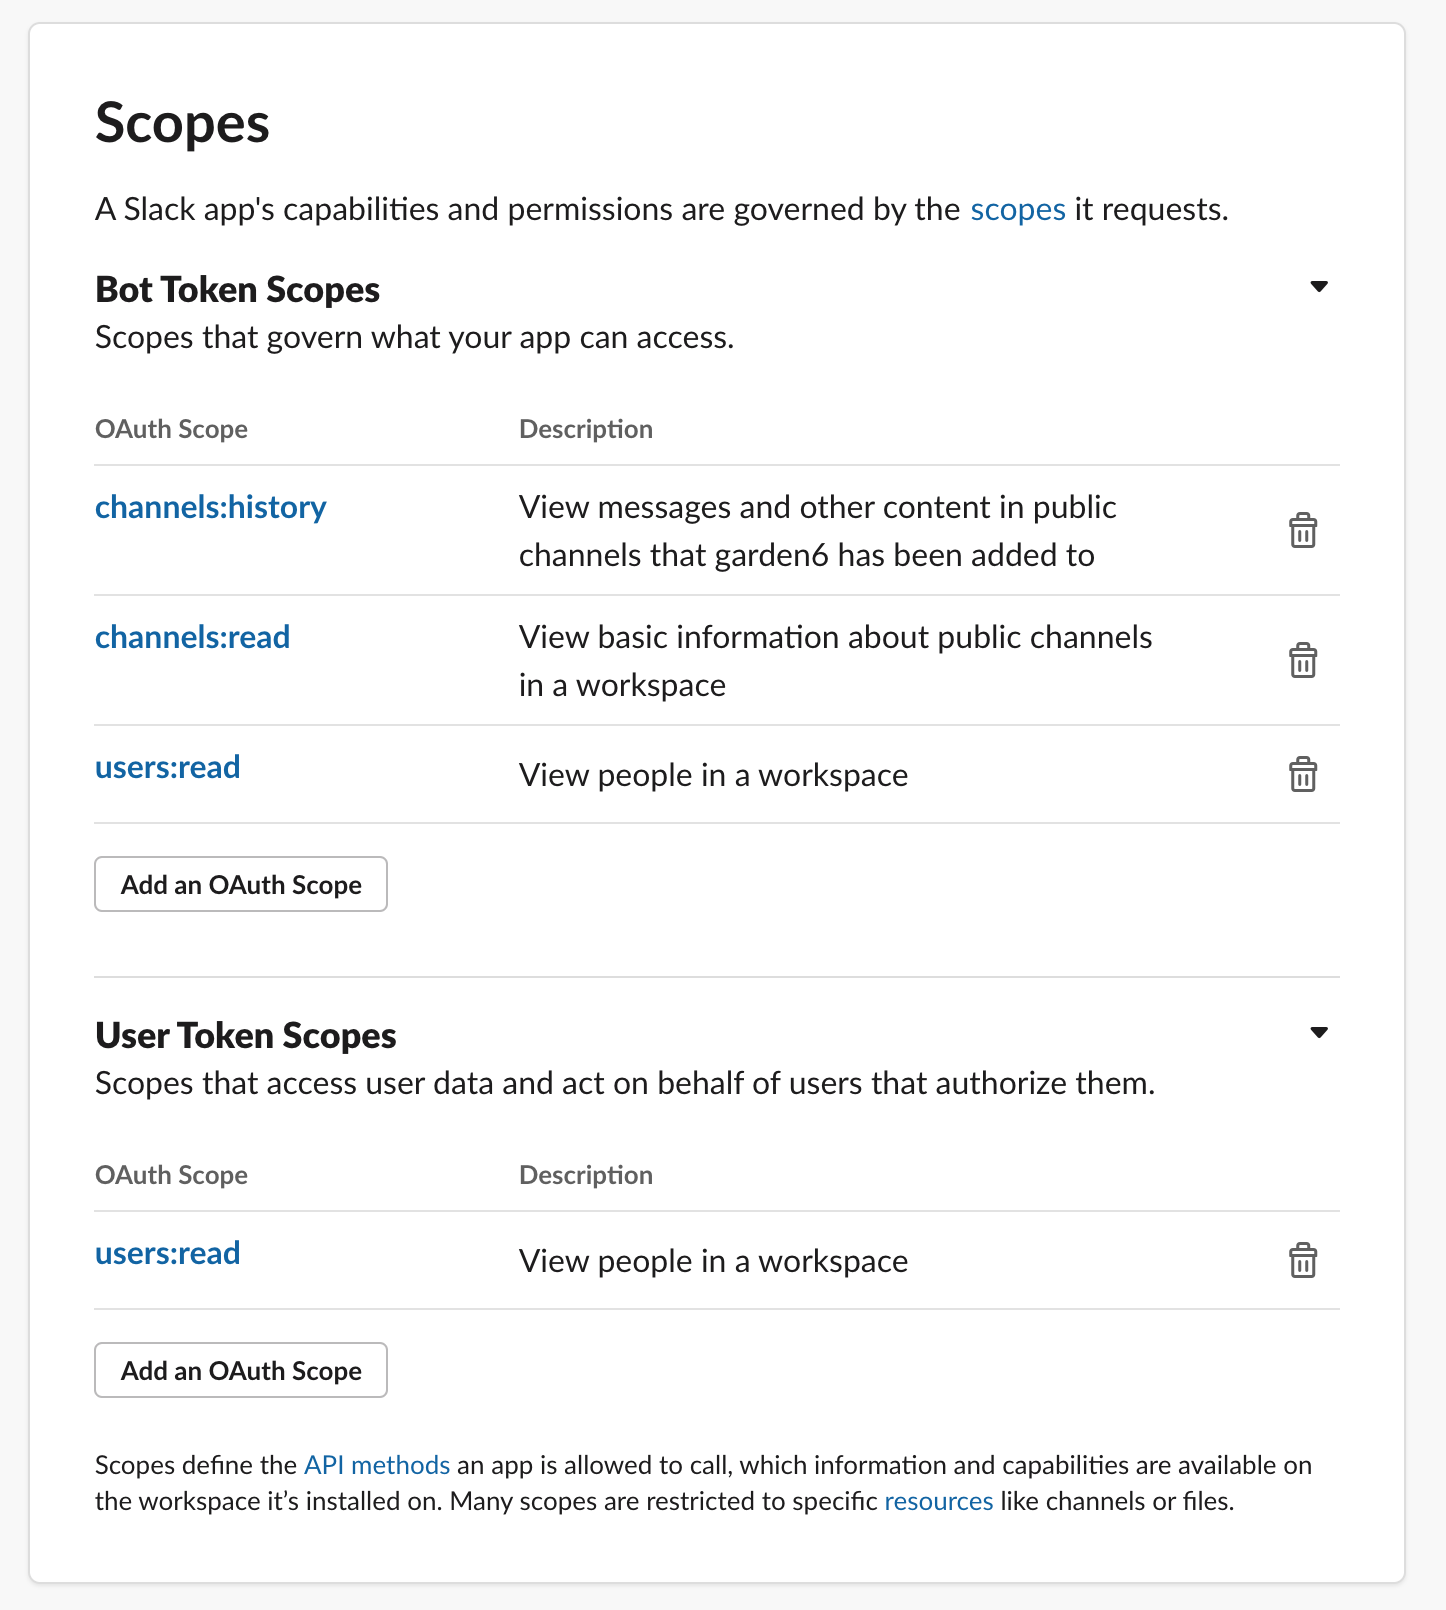This screenshot has height=1610, width=1446.
Task: Open the scopes documentation link
Action: [x=1018, y=210]
